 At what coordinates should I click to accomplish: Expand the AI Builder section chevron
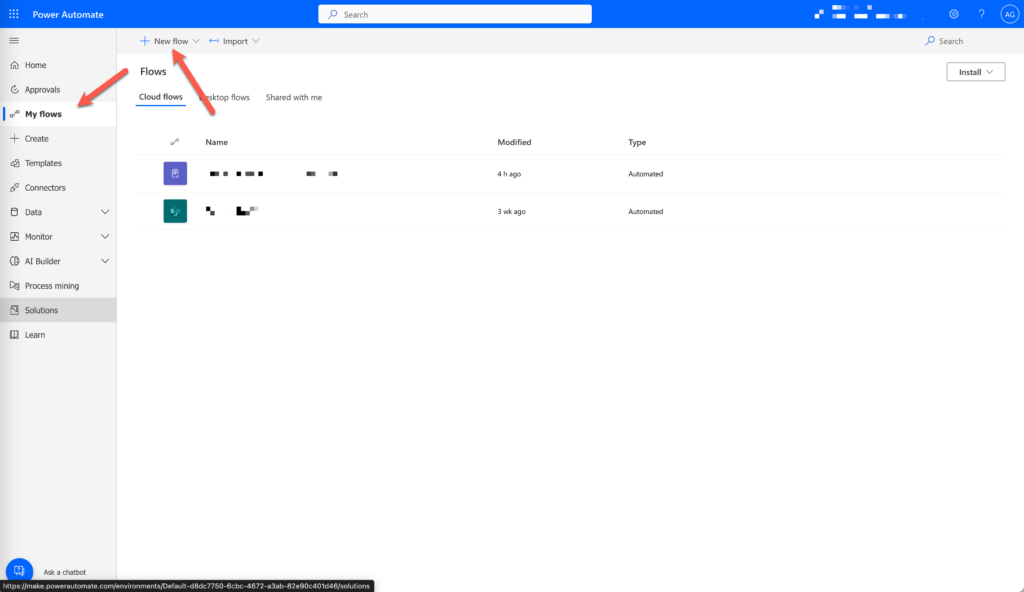tap(104, 261)
